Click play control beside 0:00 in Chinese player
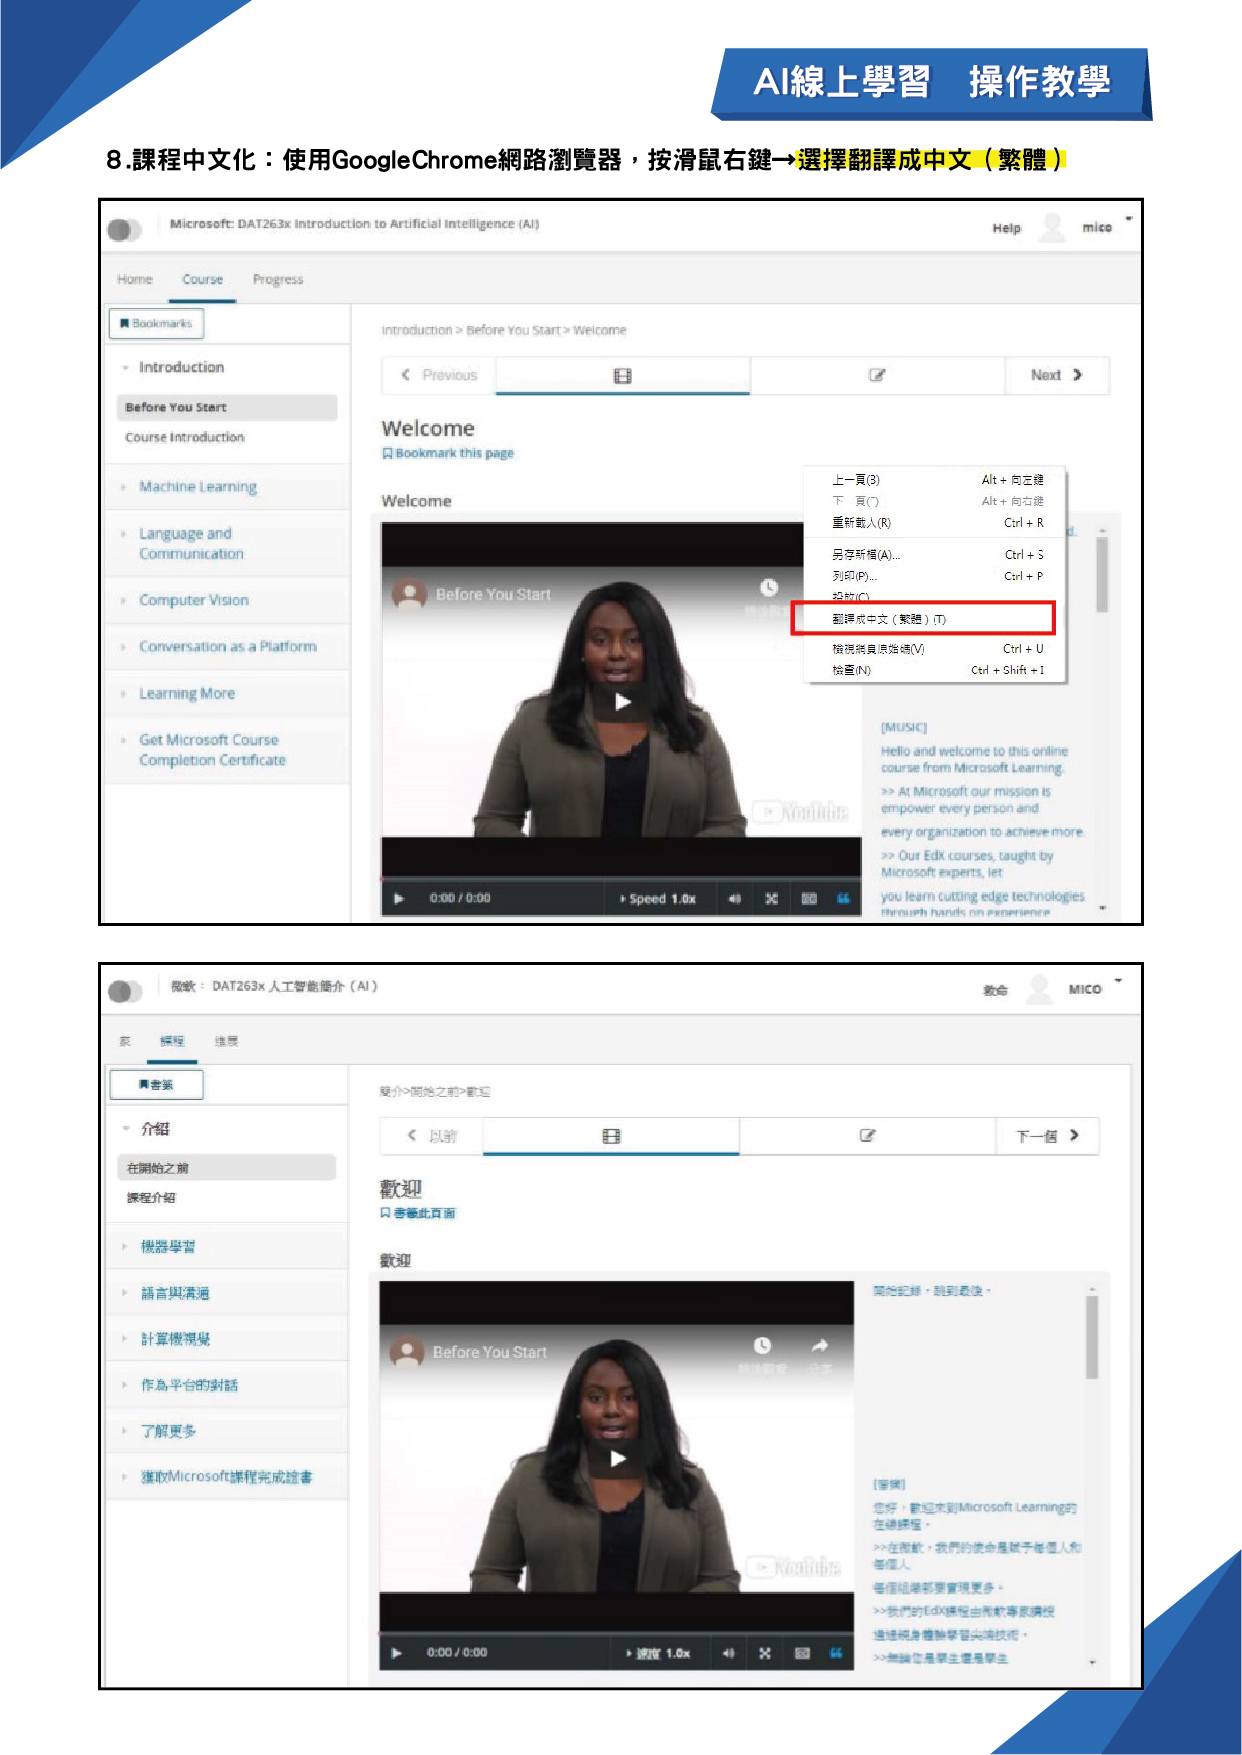1242x1755 pixels. pos(396,1653)
